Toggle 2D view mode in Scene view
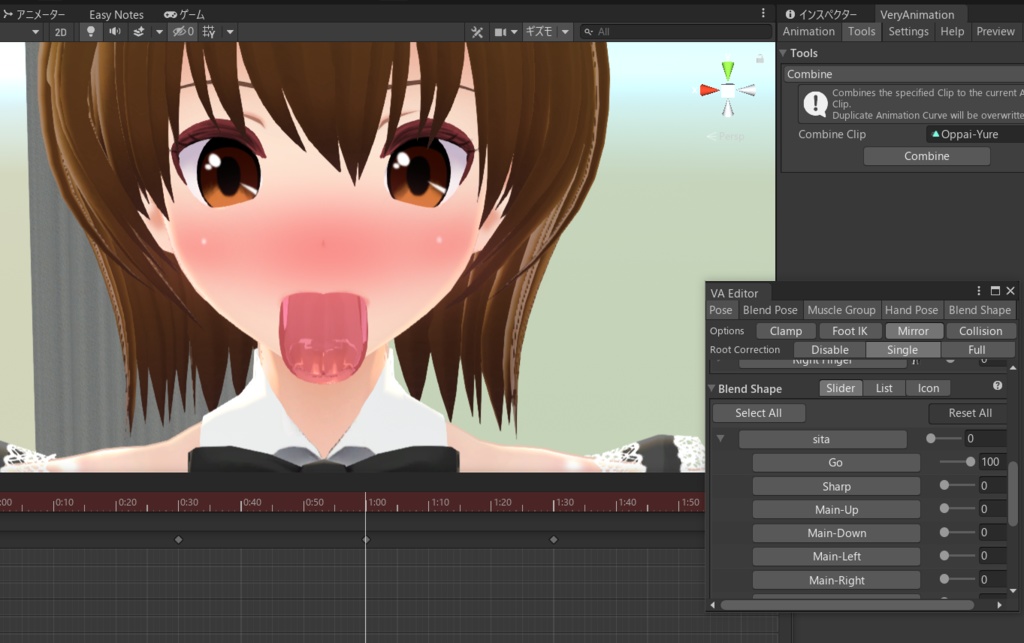The width and height of the screenshot is (1024, 643). tap(61, 31)
